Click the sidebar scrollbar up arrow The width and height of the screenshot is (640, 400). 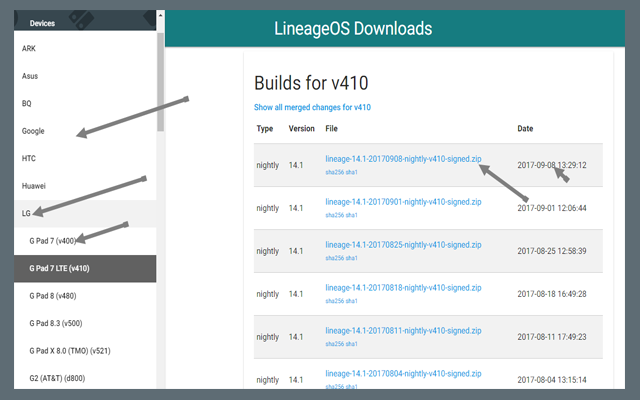click(x=160, y=14)
